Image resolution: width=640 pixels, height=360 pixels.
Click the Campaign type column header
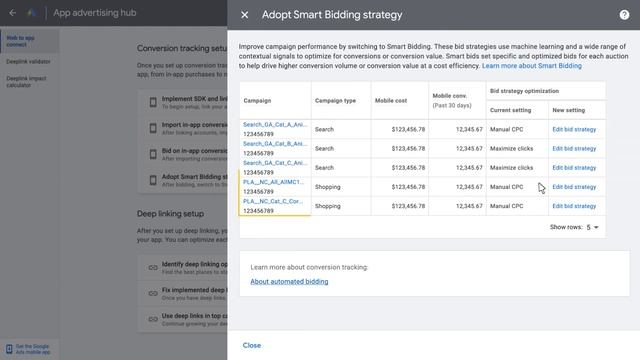click(x=335, y=100)
